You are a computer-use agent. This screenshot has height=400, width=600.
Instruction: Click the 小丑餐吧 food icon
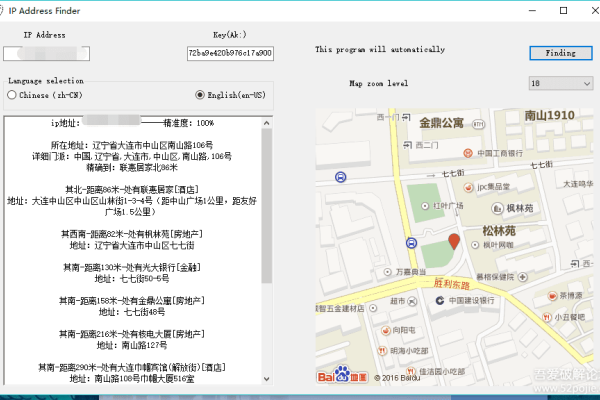click(547, 317)
